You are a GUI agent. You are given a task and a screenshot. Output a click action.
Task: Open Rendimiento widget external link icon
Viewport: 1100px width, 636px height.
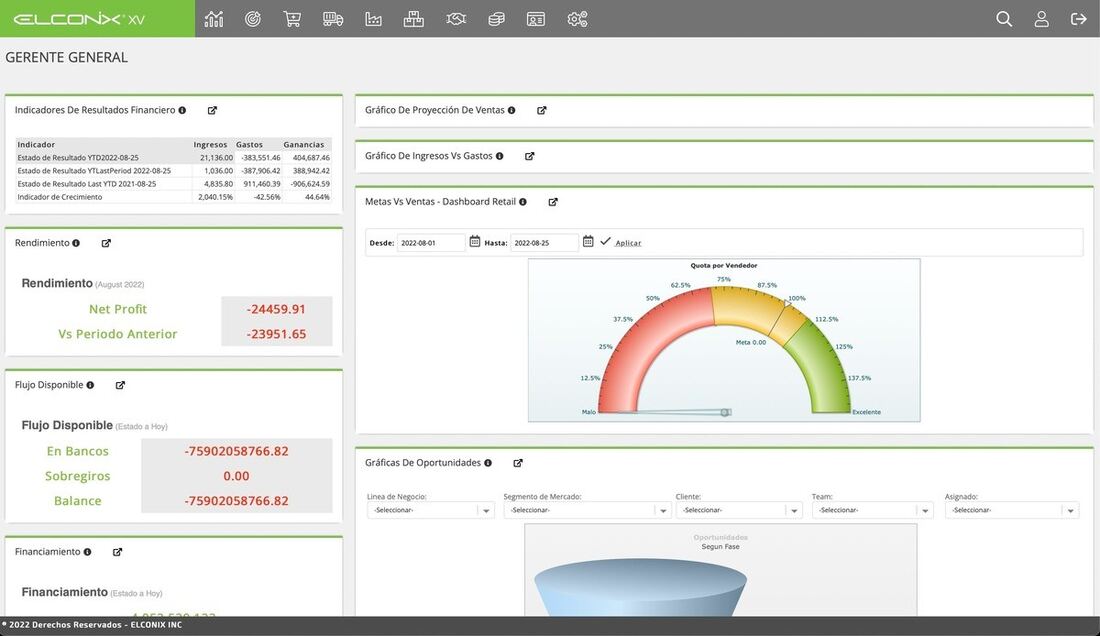[106, 243]
